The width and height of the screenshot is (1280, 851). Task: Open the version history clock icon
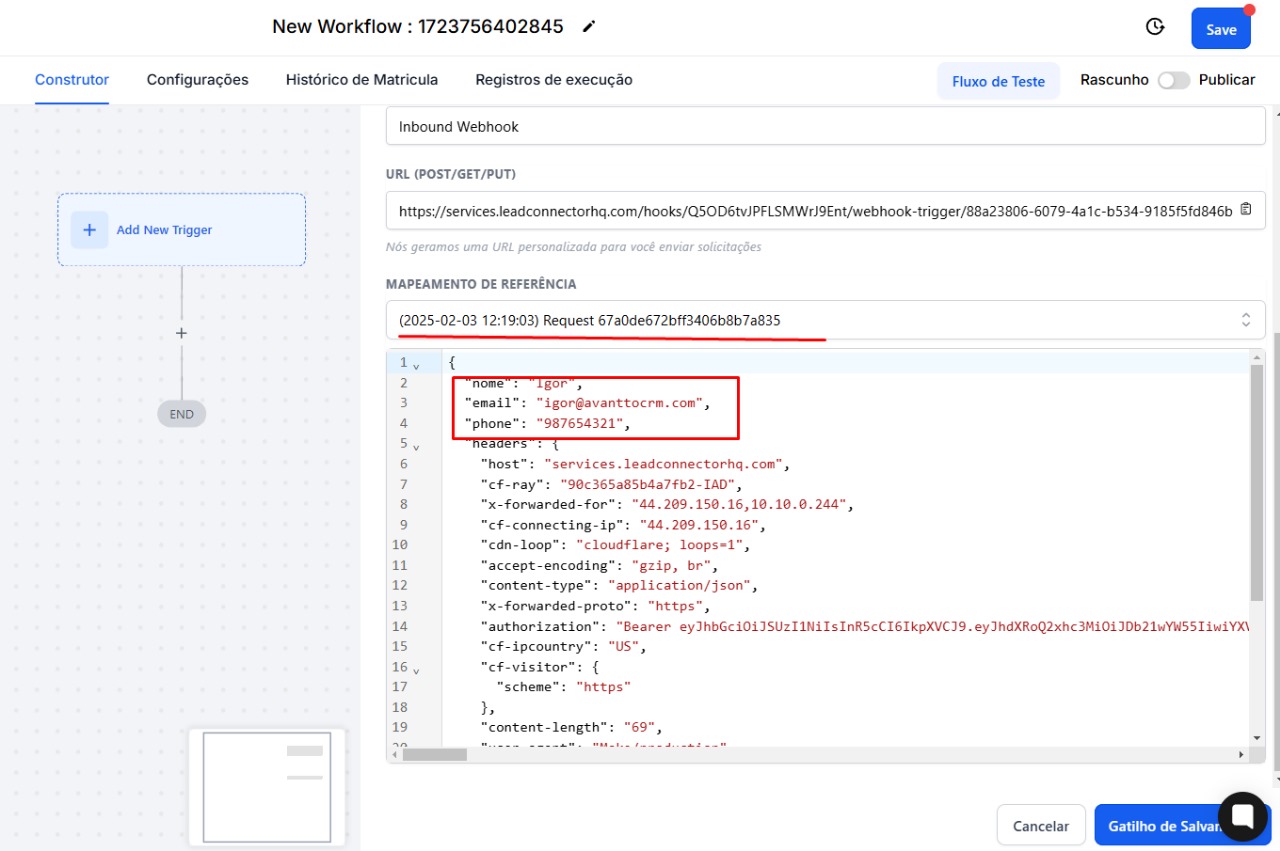point(1155,27)
